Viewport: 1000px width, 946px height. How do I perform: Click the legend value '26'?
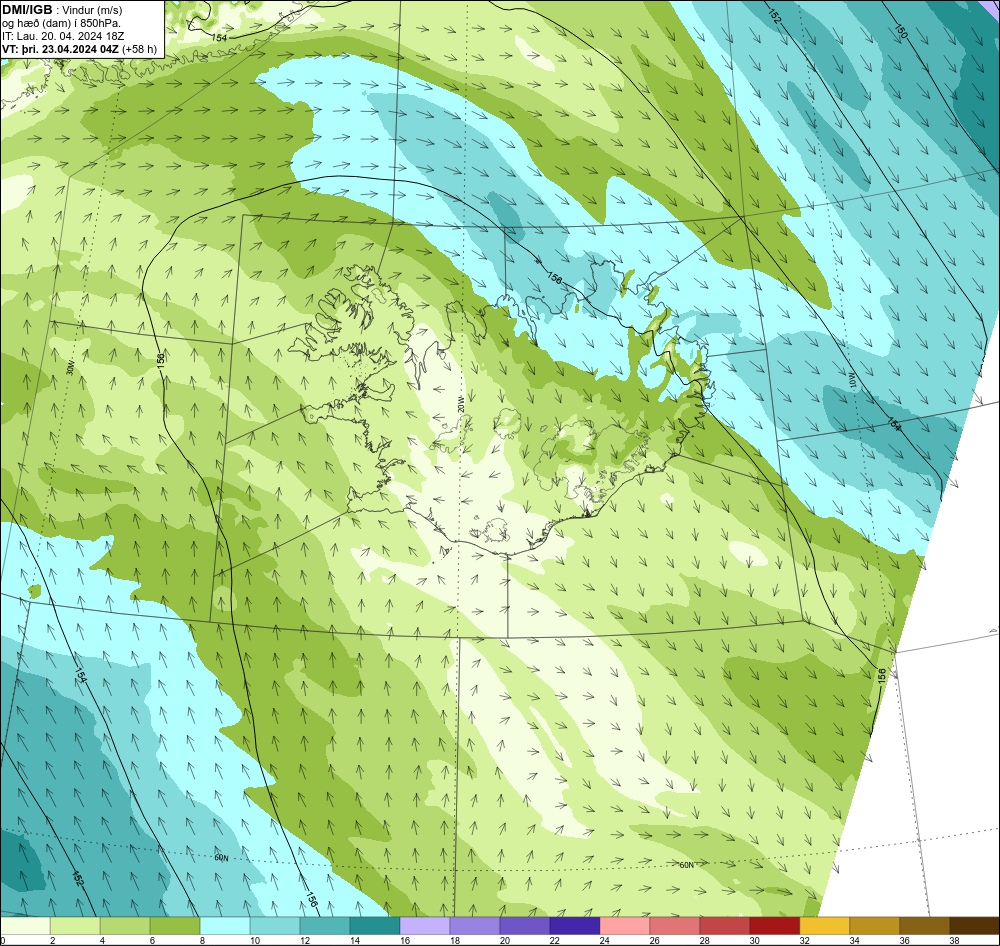(654, 940)
